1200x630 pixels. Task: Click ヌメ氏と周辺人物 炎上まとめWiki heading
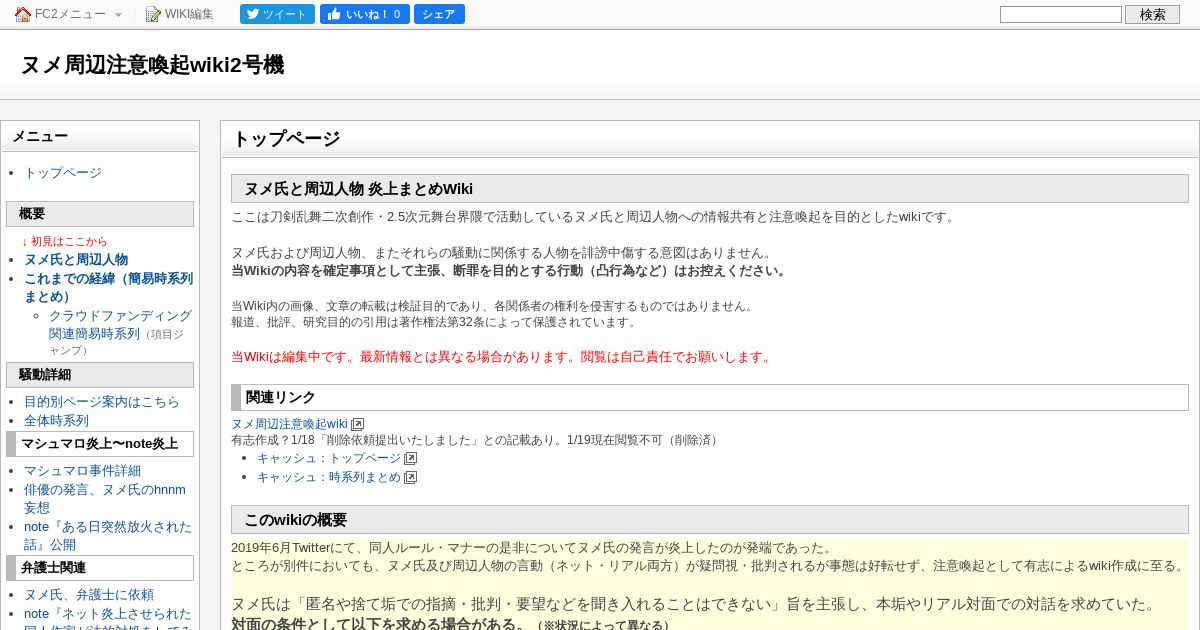pos(710,189)
